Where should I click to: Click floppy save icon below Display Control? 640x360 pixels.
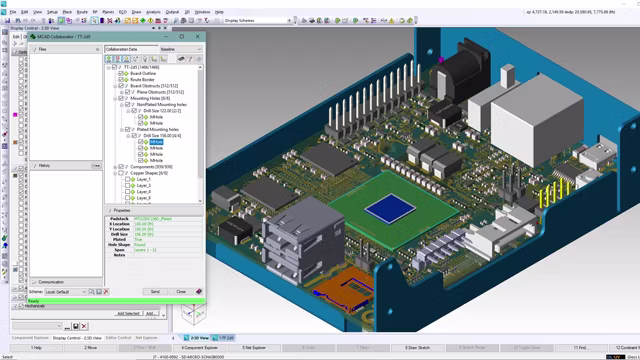[x=76, y=326]
